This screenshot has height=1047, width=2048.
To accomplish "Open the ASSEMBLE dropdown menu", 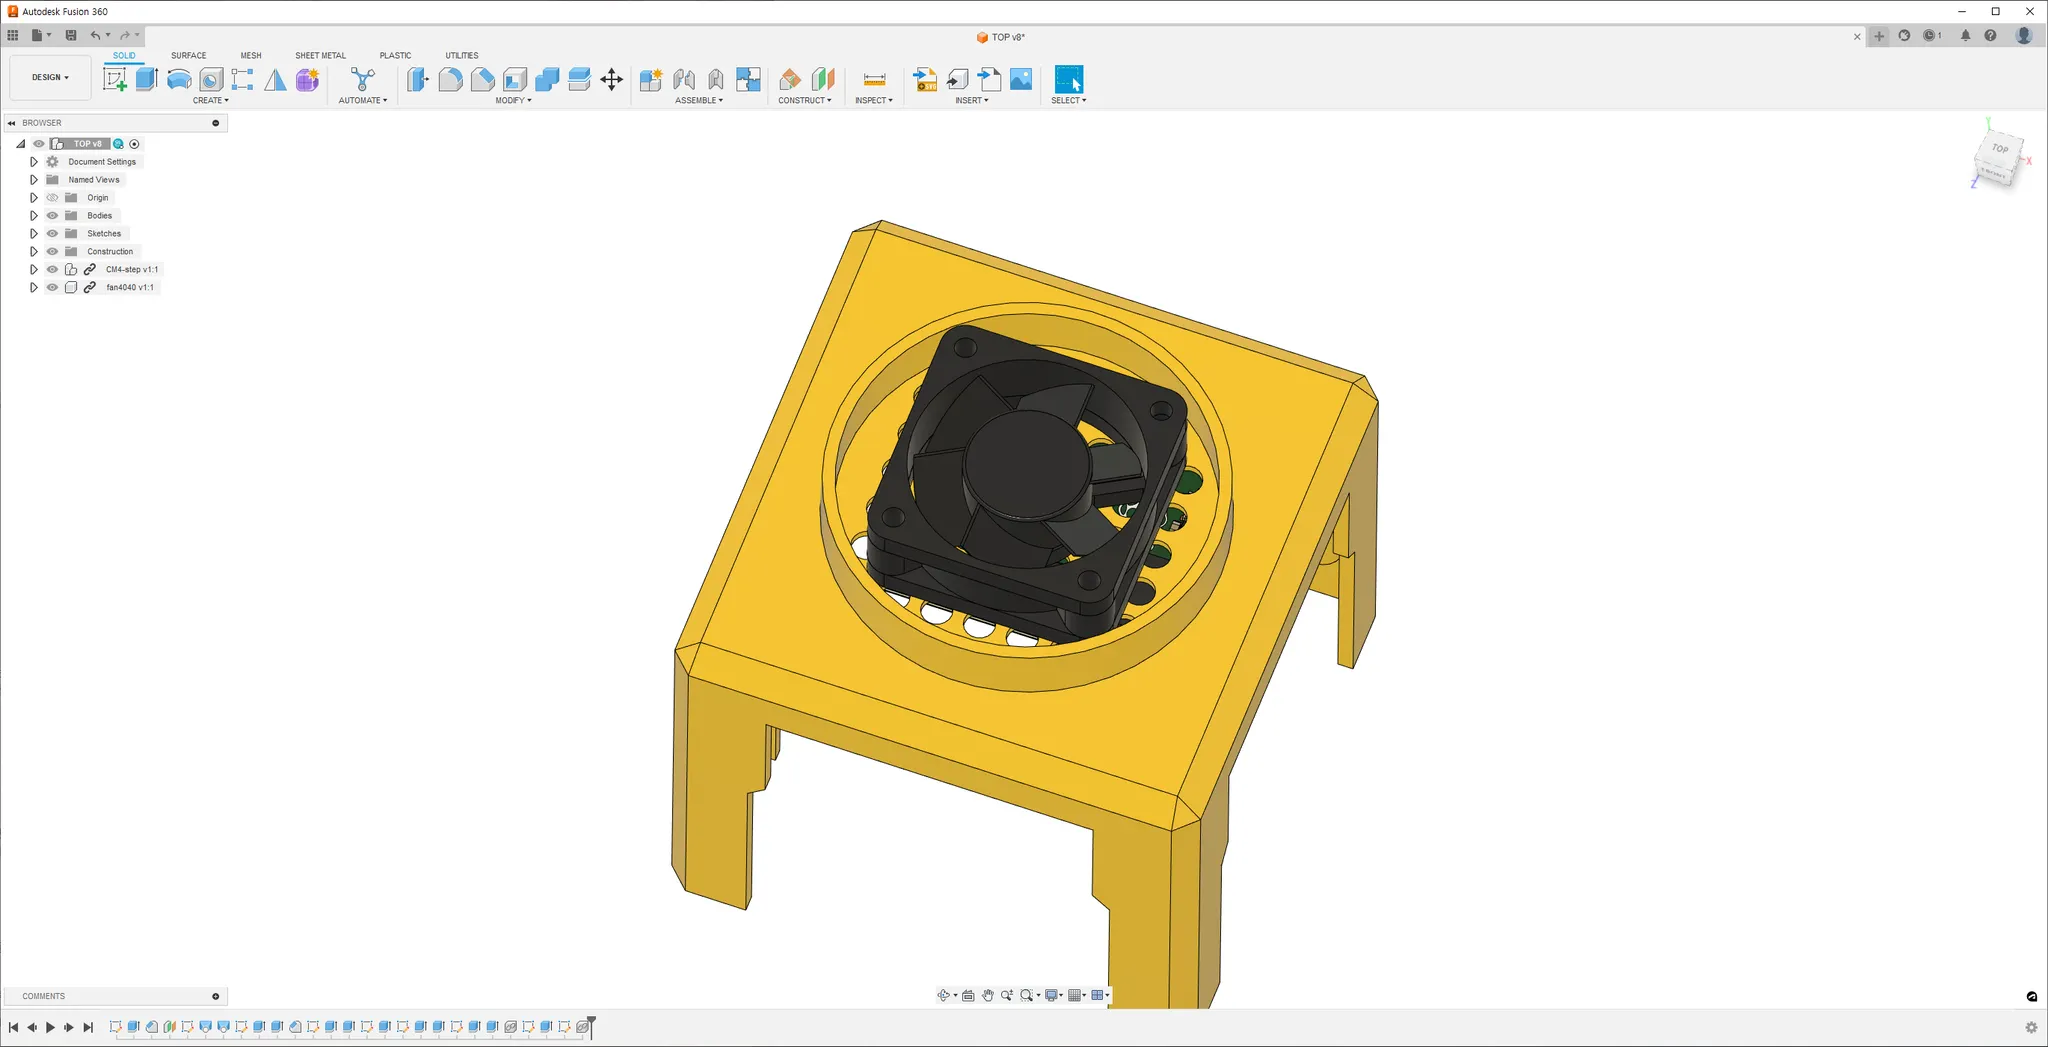I will 699,101.
